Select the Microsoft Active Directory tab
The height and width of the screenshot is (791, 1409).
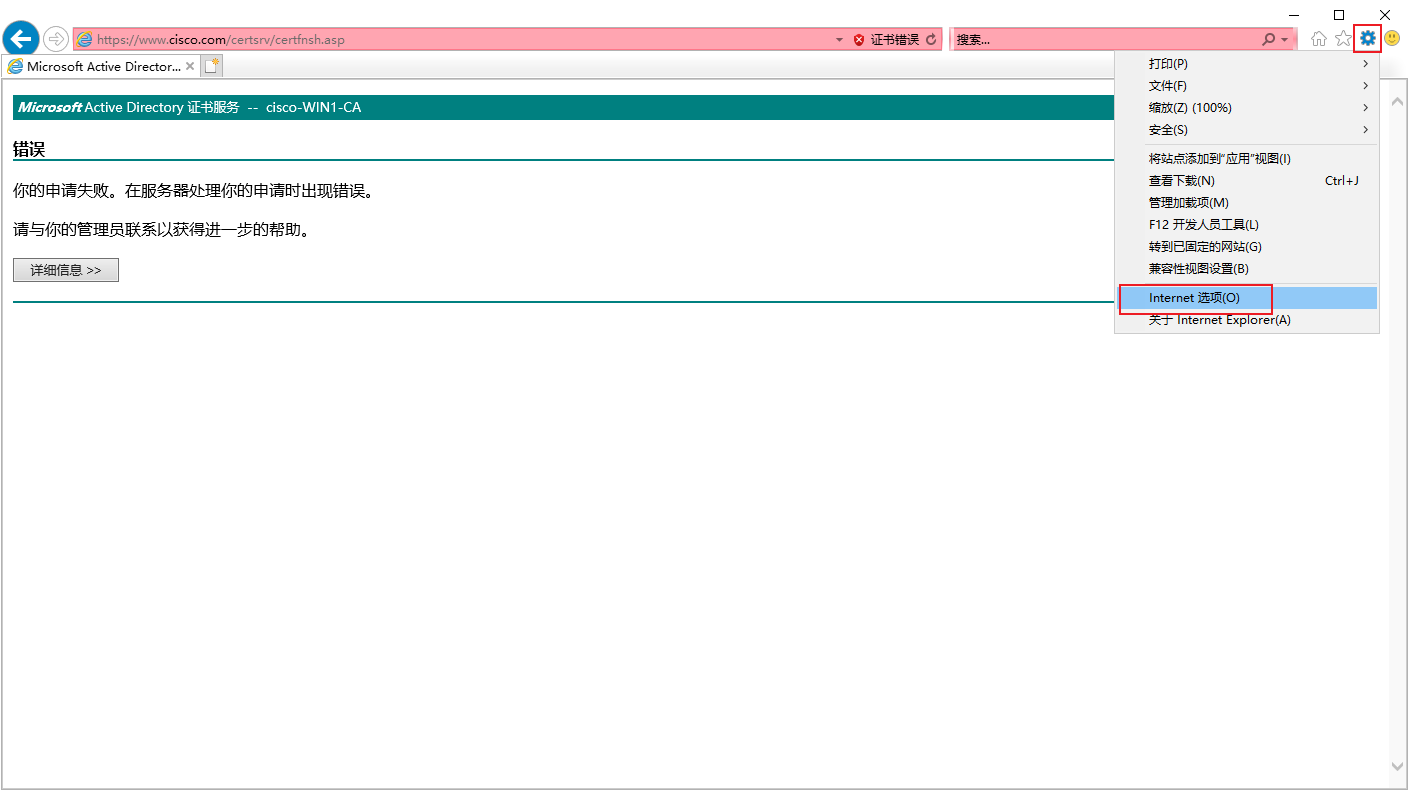point(102,66)
